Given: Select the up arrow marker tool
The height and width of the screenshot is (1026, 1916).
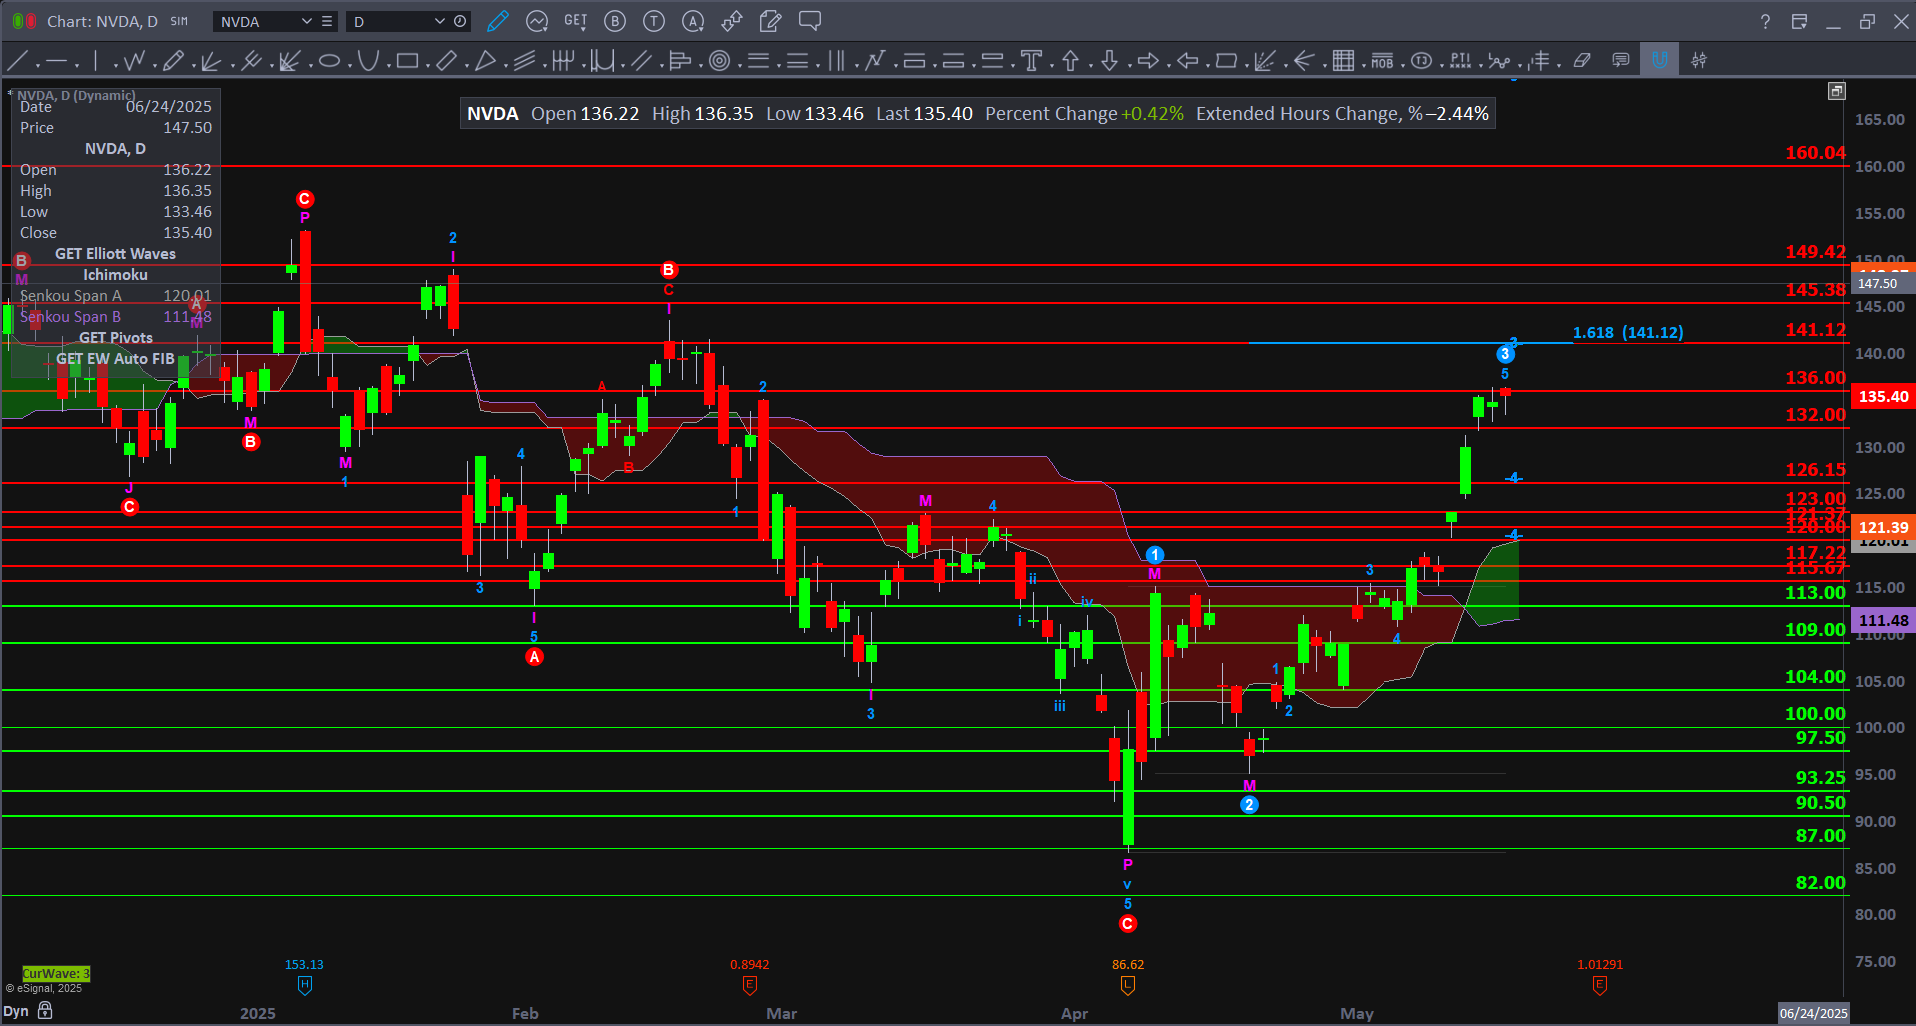Looking at the screenshot, I should [x=1070, y=61].
